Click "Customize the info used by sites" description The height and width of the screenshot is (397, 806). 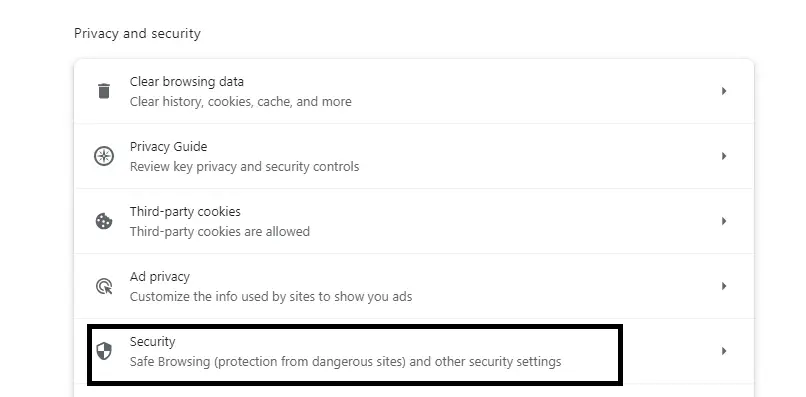coord(271,297)
